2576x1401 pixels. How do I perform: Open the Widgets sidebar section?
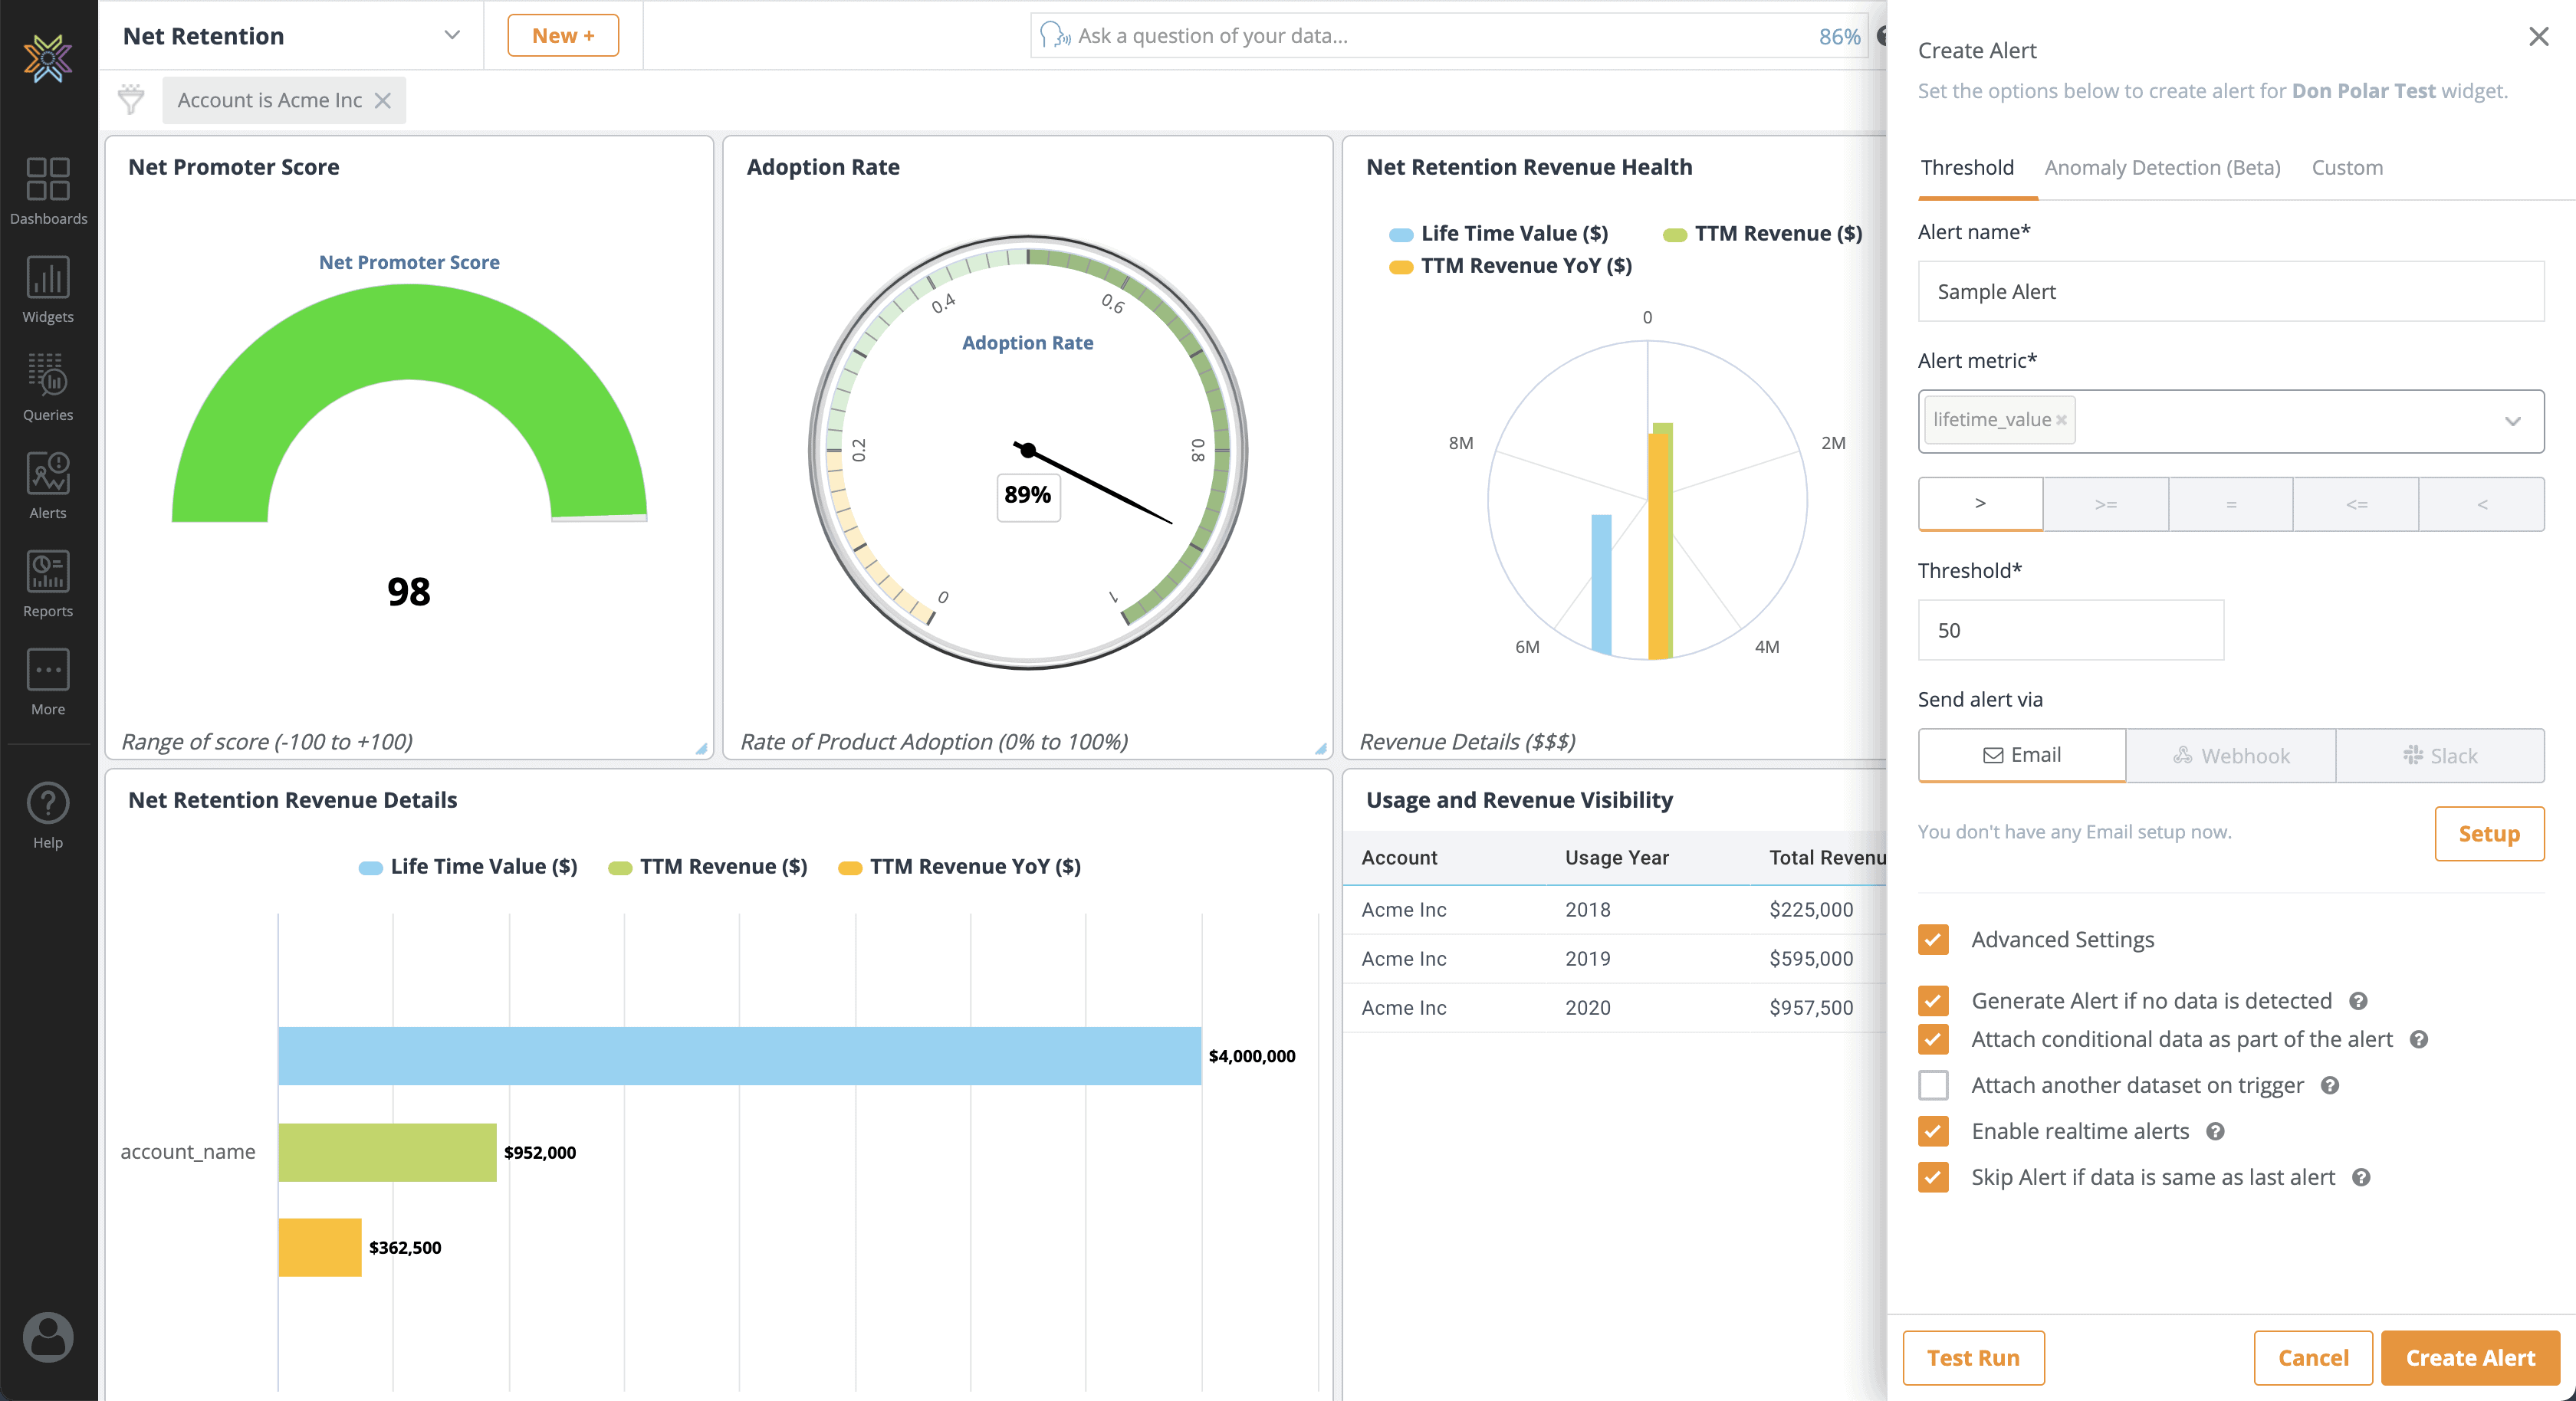(48, 290)
